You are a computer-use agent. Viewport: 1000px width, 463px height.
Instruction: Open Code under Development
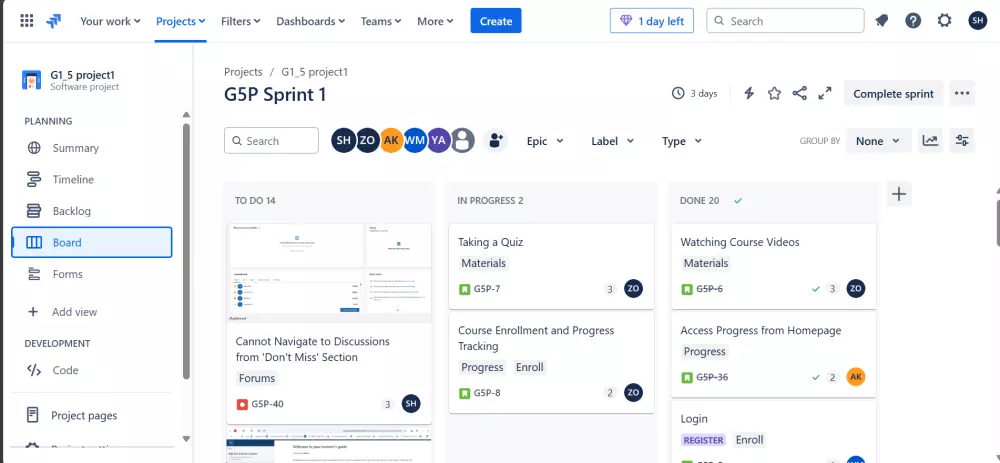coord(92,370)
